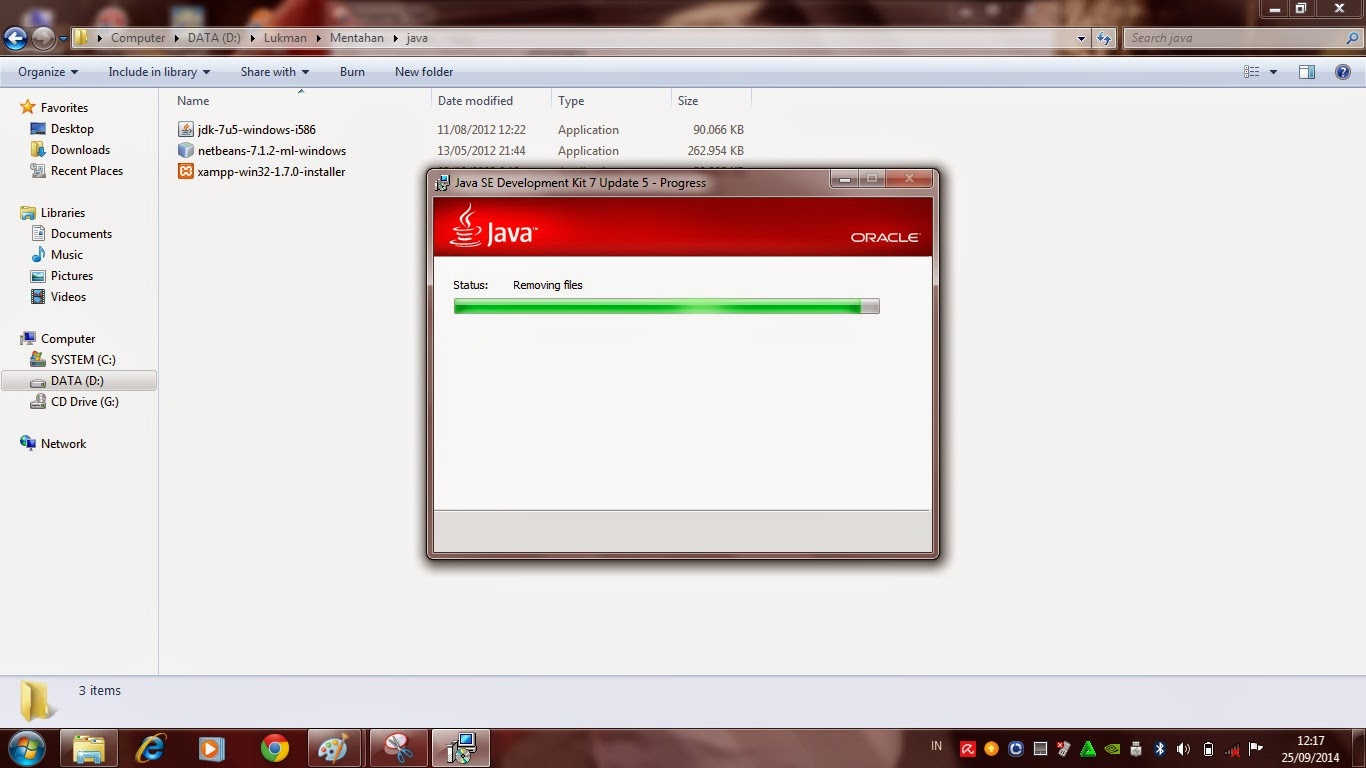Select Libraries in the navigation pane

point(63,213)
